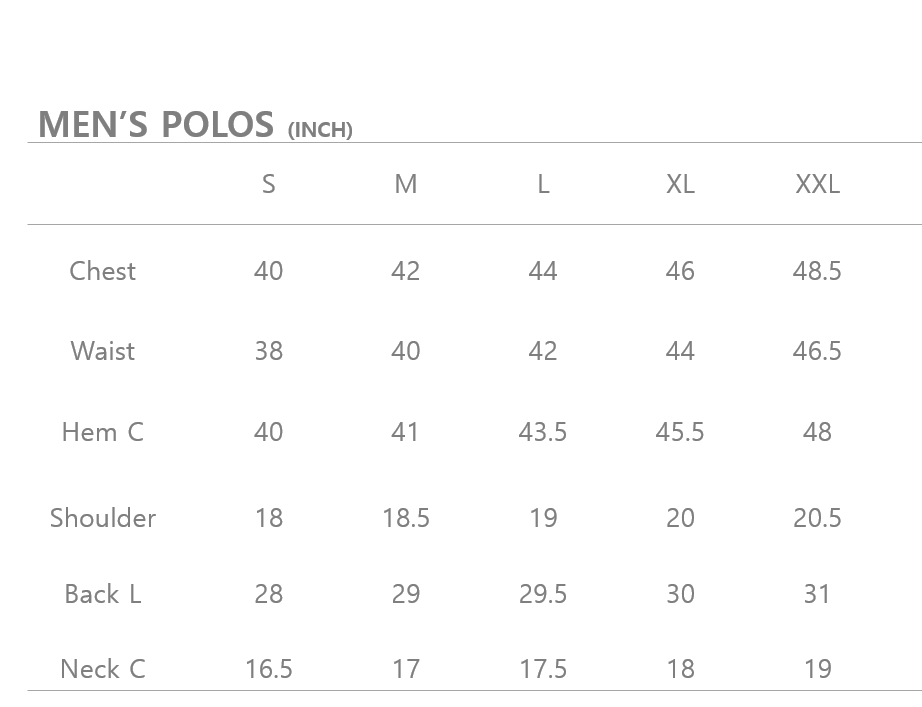Click the Shoulder row label
922x707 pixels.
(x=103, y=518)
